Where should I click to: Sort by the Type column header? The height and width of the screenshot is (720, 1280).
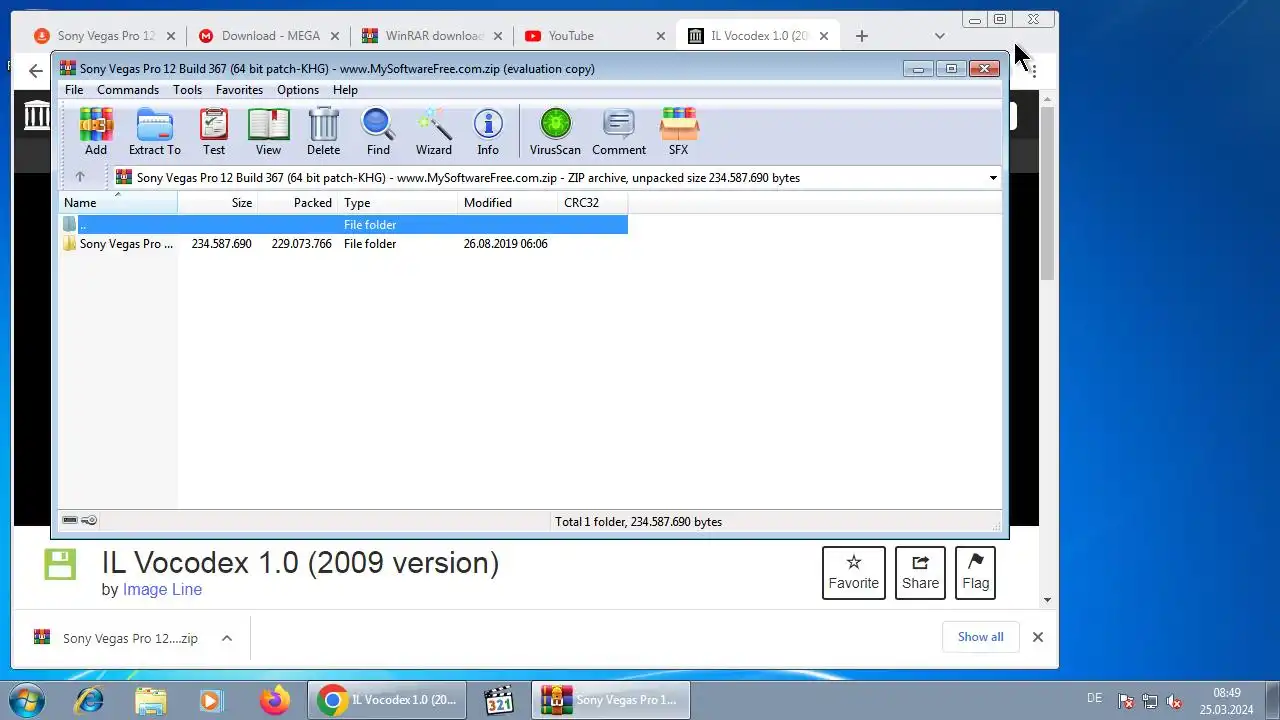[x=398, y=202]
